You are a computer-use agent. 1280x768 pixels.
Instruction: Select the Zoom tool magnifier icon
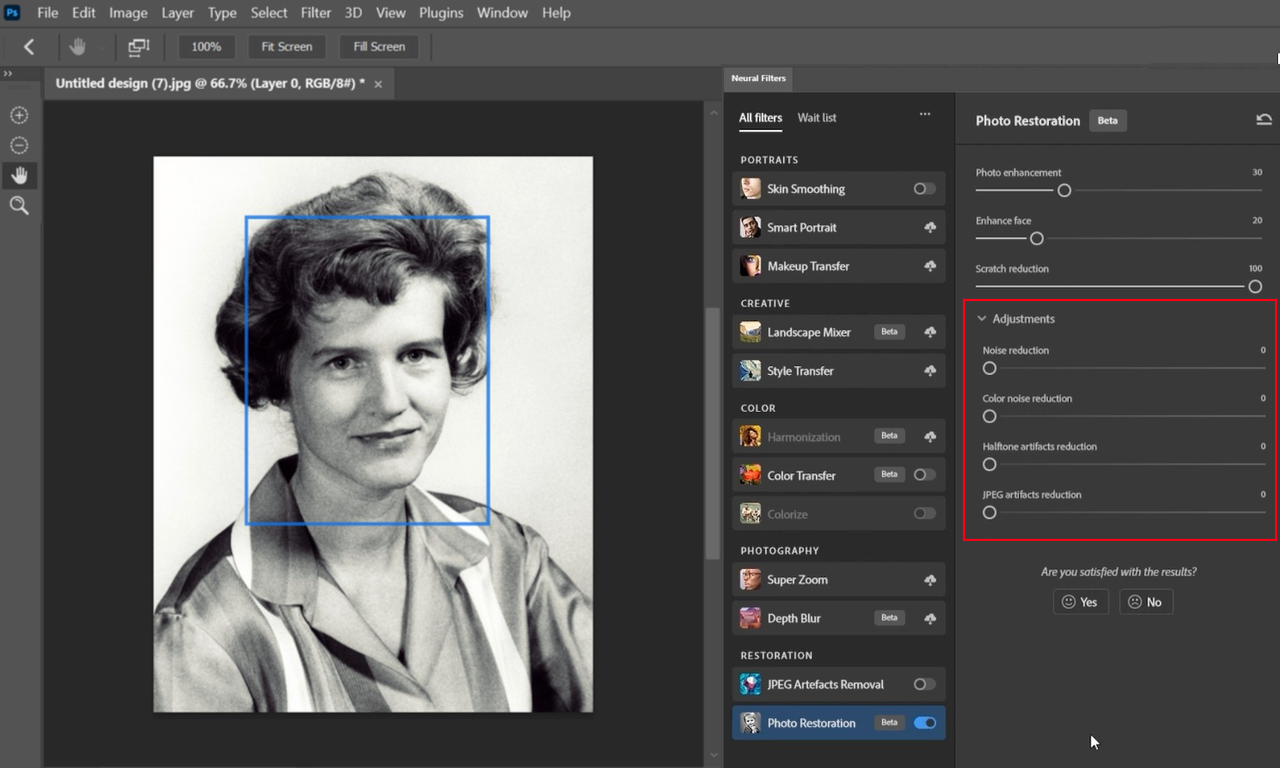19,205
